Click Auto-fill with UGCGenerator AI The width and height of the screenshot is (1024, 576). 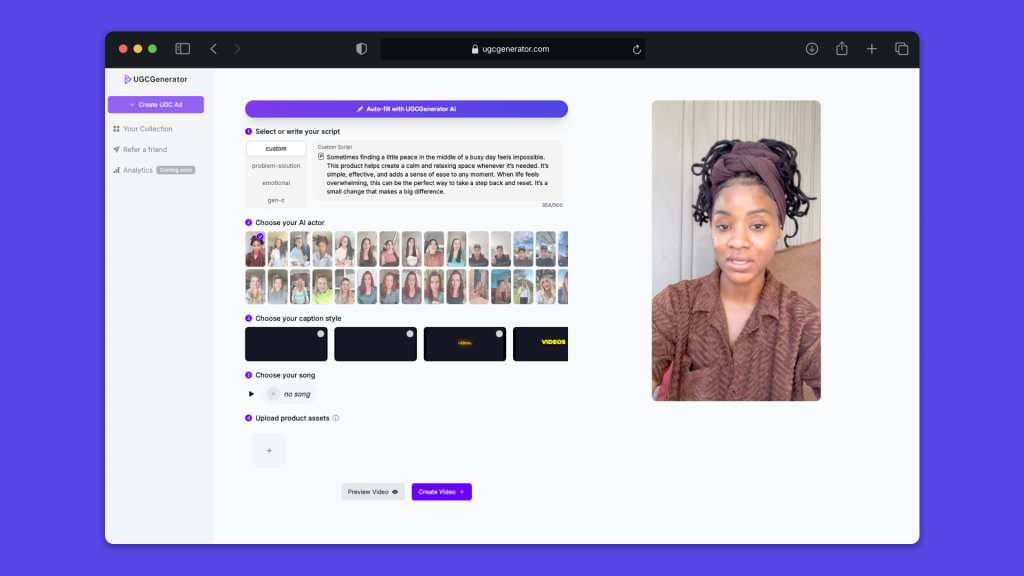[x=406, y=109]
